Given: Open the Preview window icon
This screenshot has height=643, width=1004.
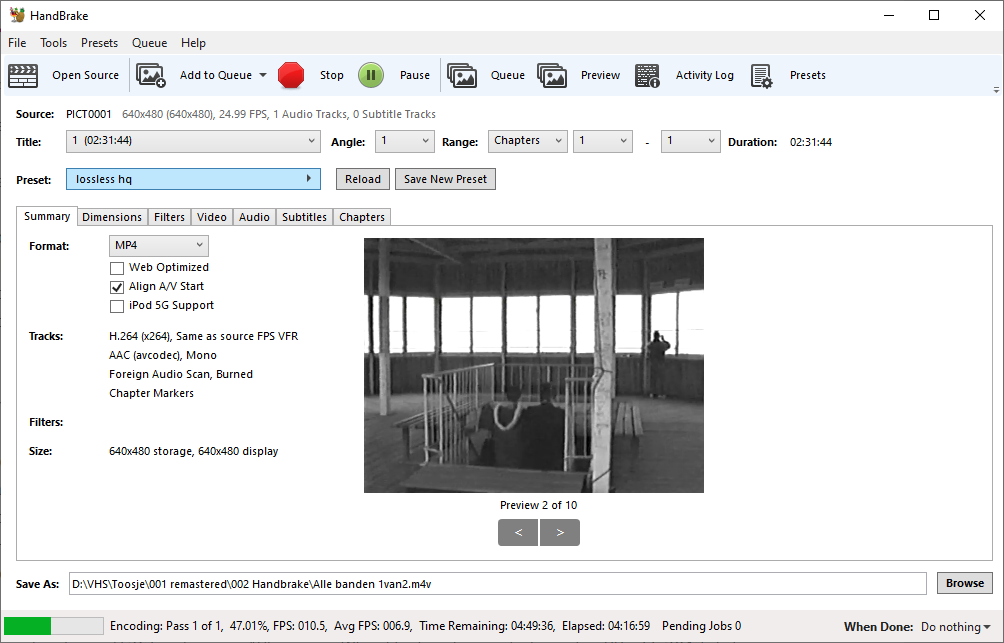Looking at the screenshot, I should (x=553, y=75).
